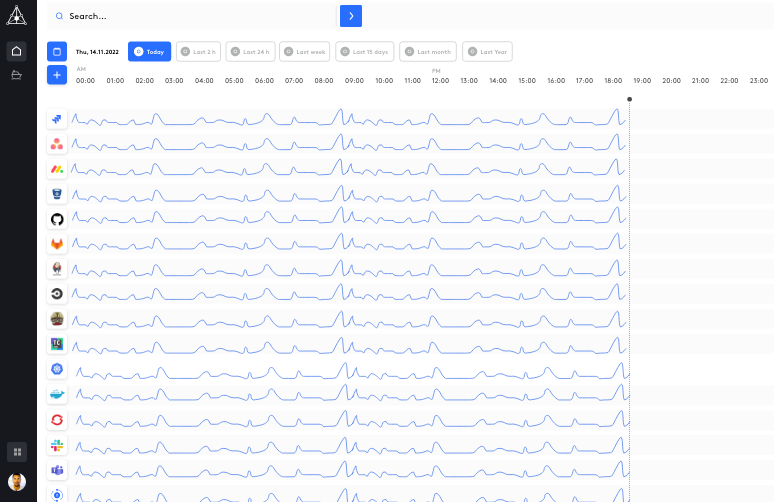The image size is (774, 502).
Task: Click the 23:00 timeline hour label
Action: tap(759, 80)
